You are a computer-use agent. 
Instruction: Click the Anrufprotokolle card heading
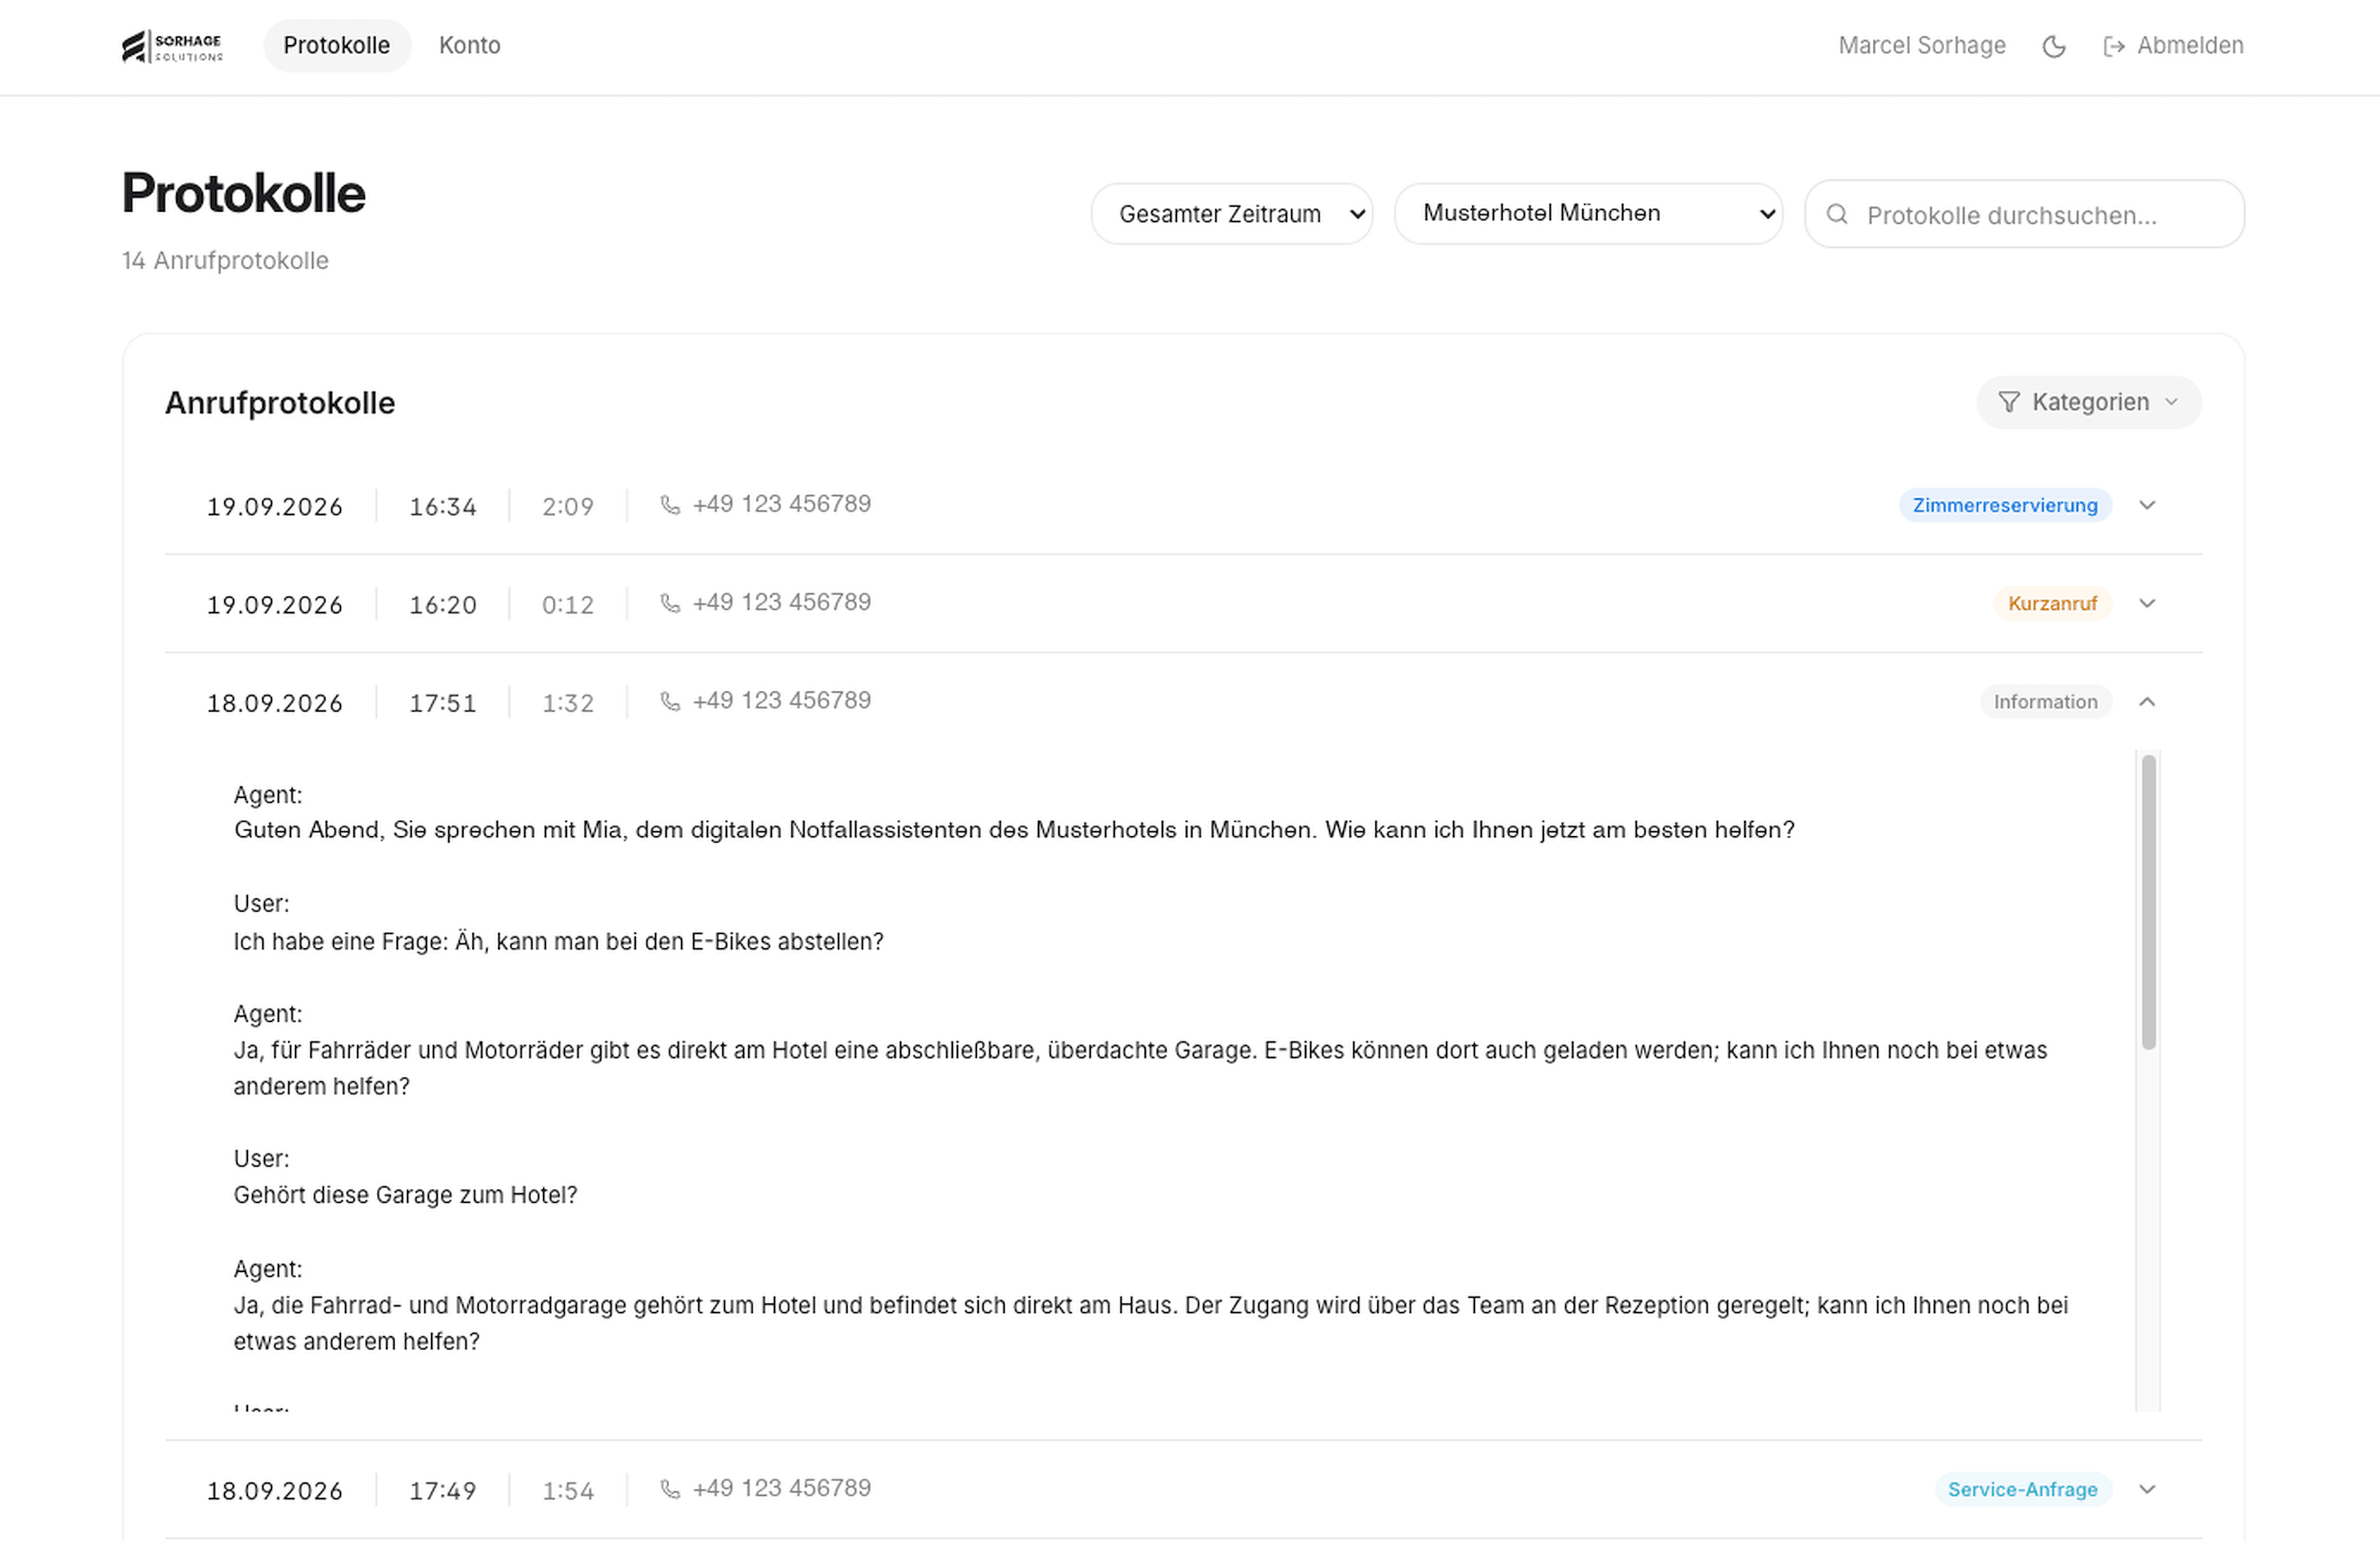pyautogui.click(x=280, y=403)
